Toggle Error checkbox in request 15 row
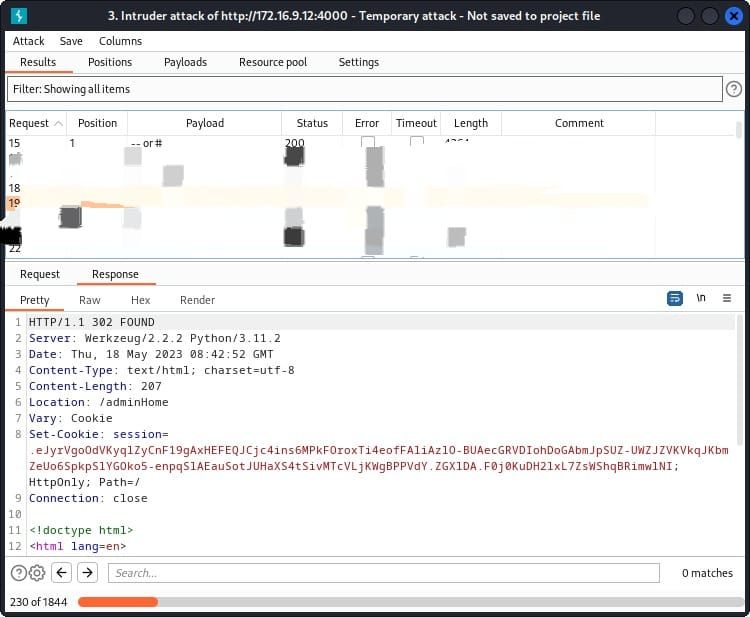Screen dimensions: 750x617 [368, 142]
